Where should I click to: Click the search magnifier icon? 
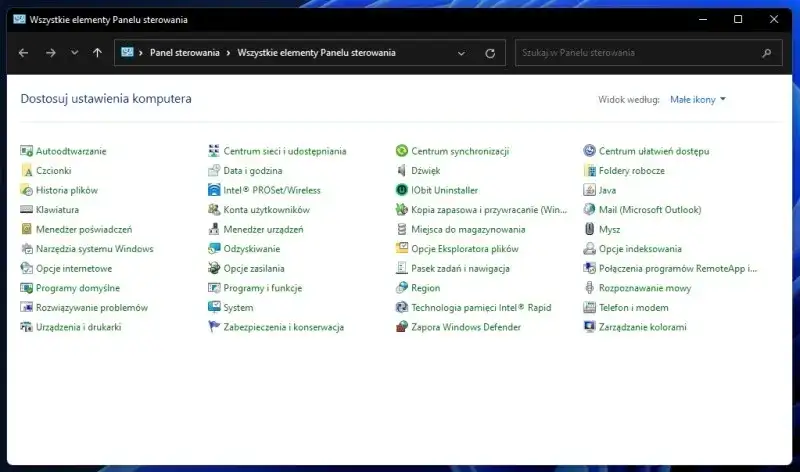pyautogui.click(x=766, y=53)
